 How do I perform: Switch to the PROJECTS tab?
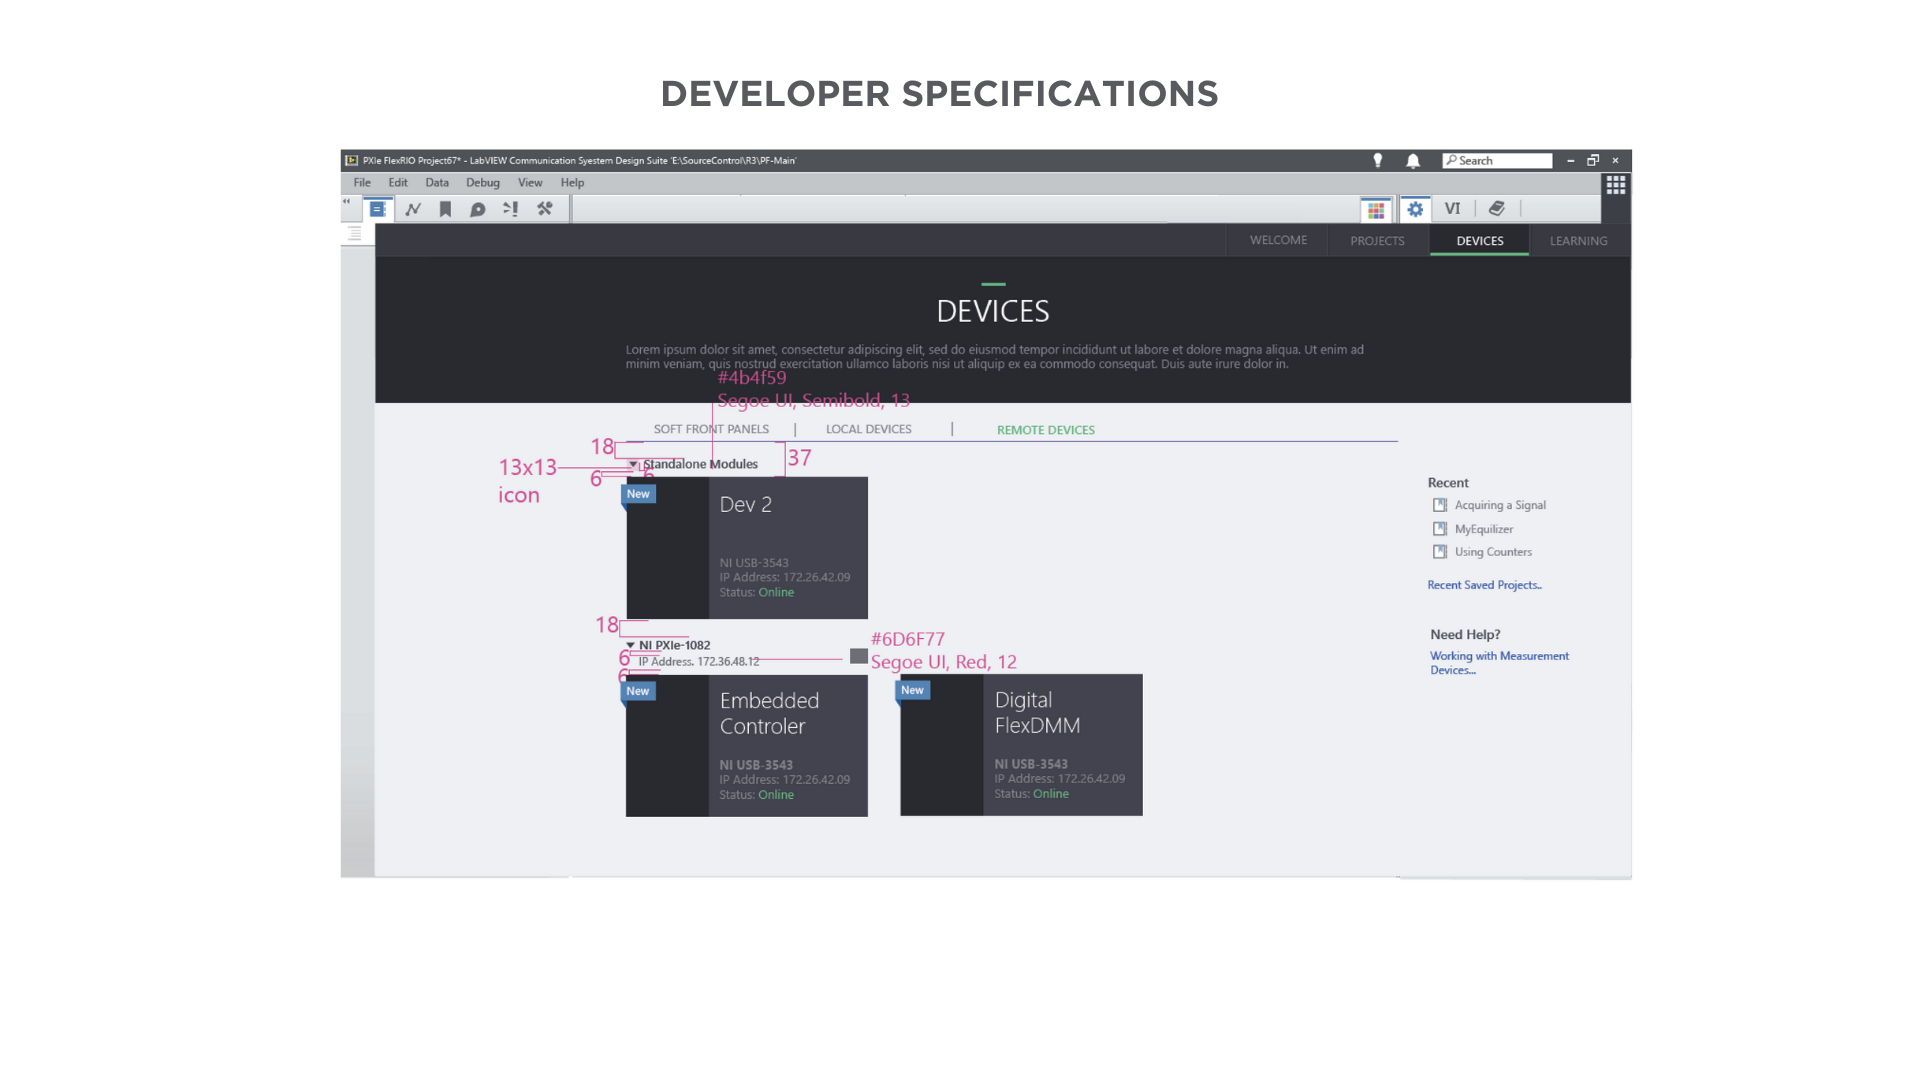[x=1377, y=241]
